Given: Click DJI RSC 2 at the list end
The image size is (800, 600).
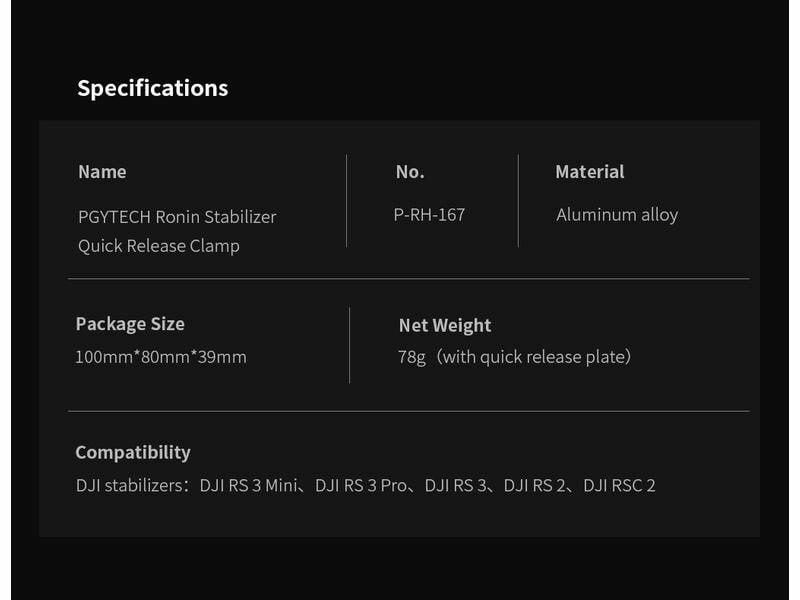Looking at the screenshot, I should pyautogui.click(x=619, y=486).
